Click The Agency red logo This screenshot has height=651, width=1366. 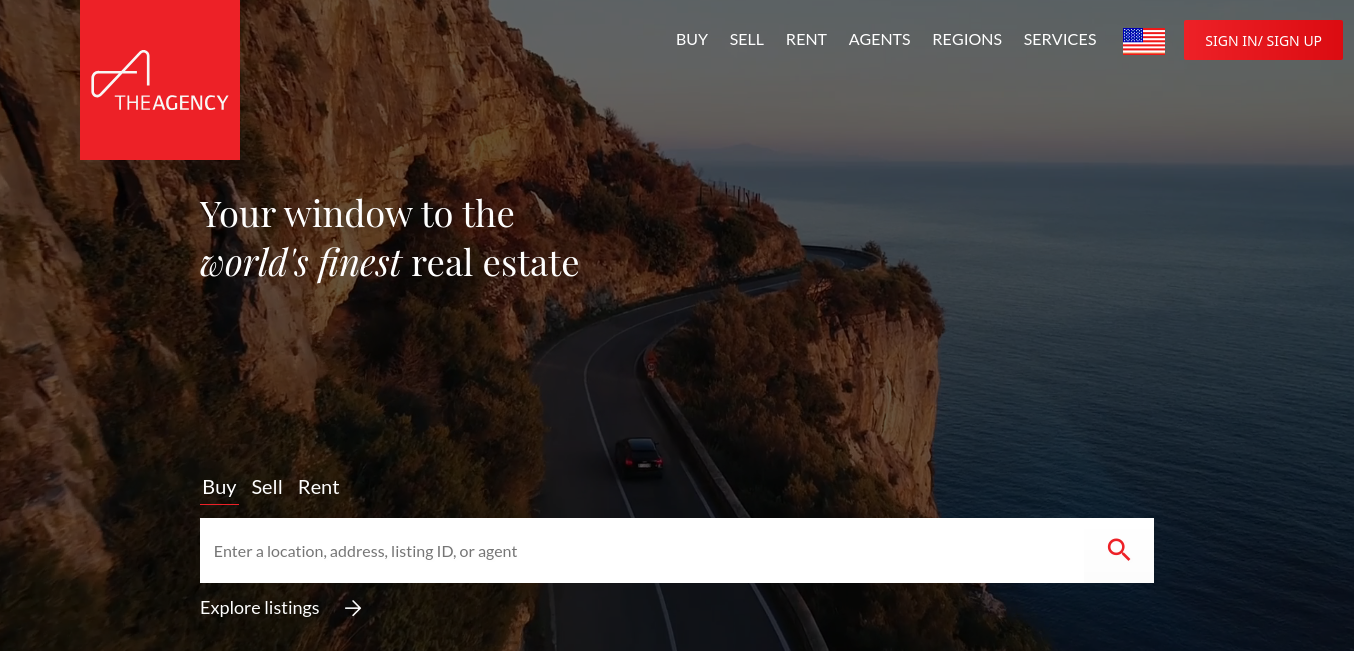(x=160, y=80)
